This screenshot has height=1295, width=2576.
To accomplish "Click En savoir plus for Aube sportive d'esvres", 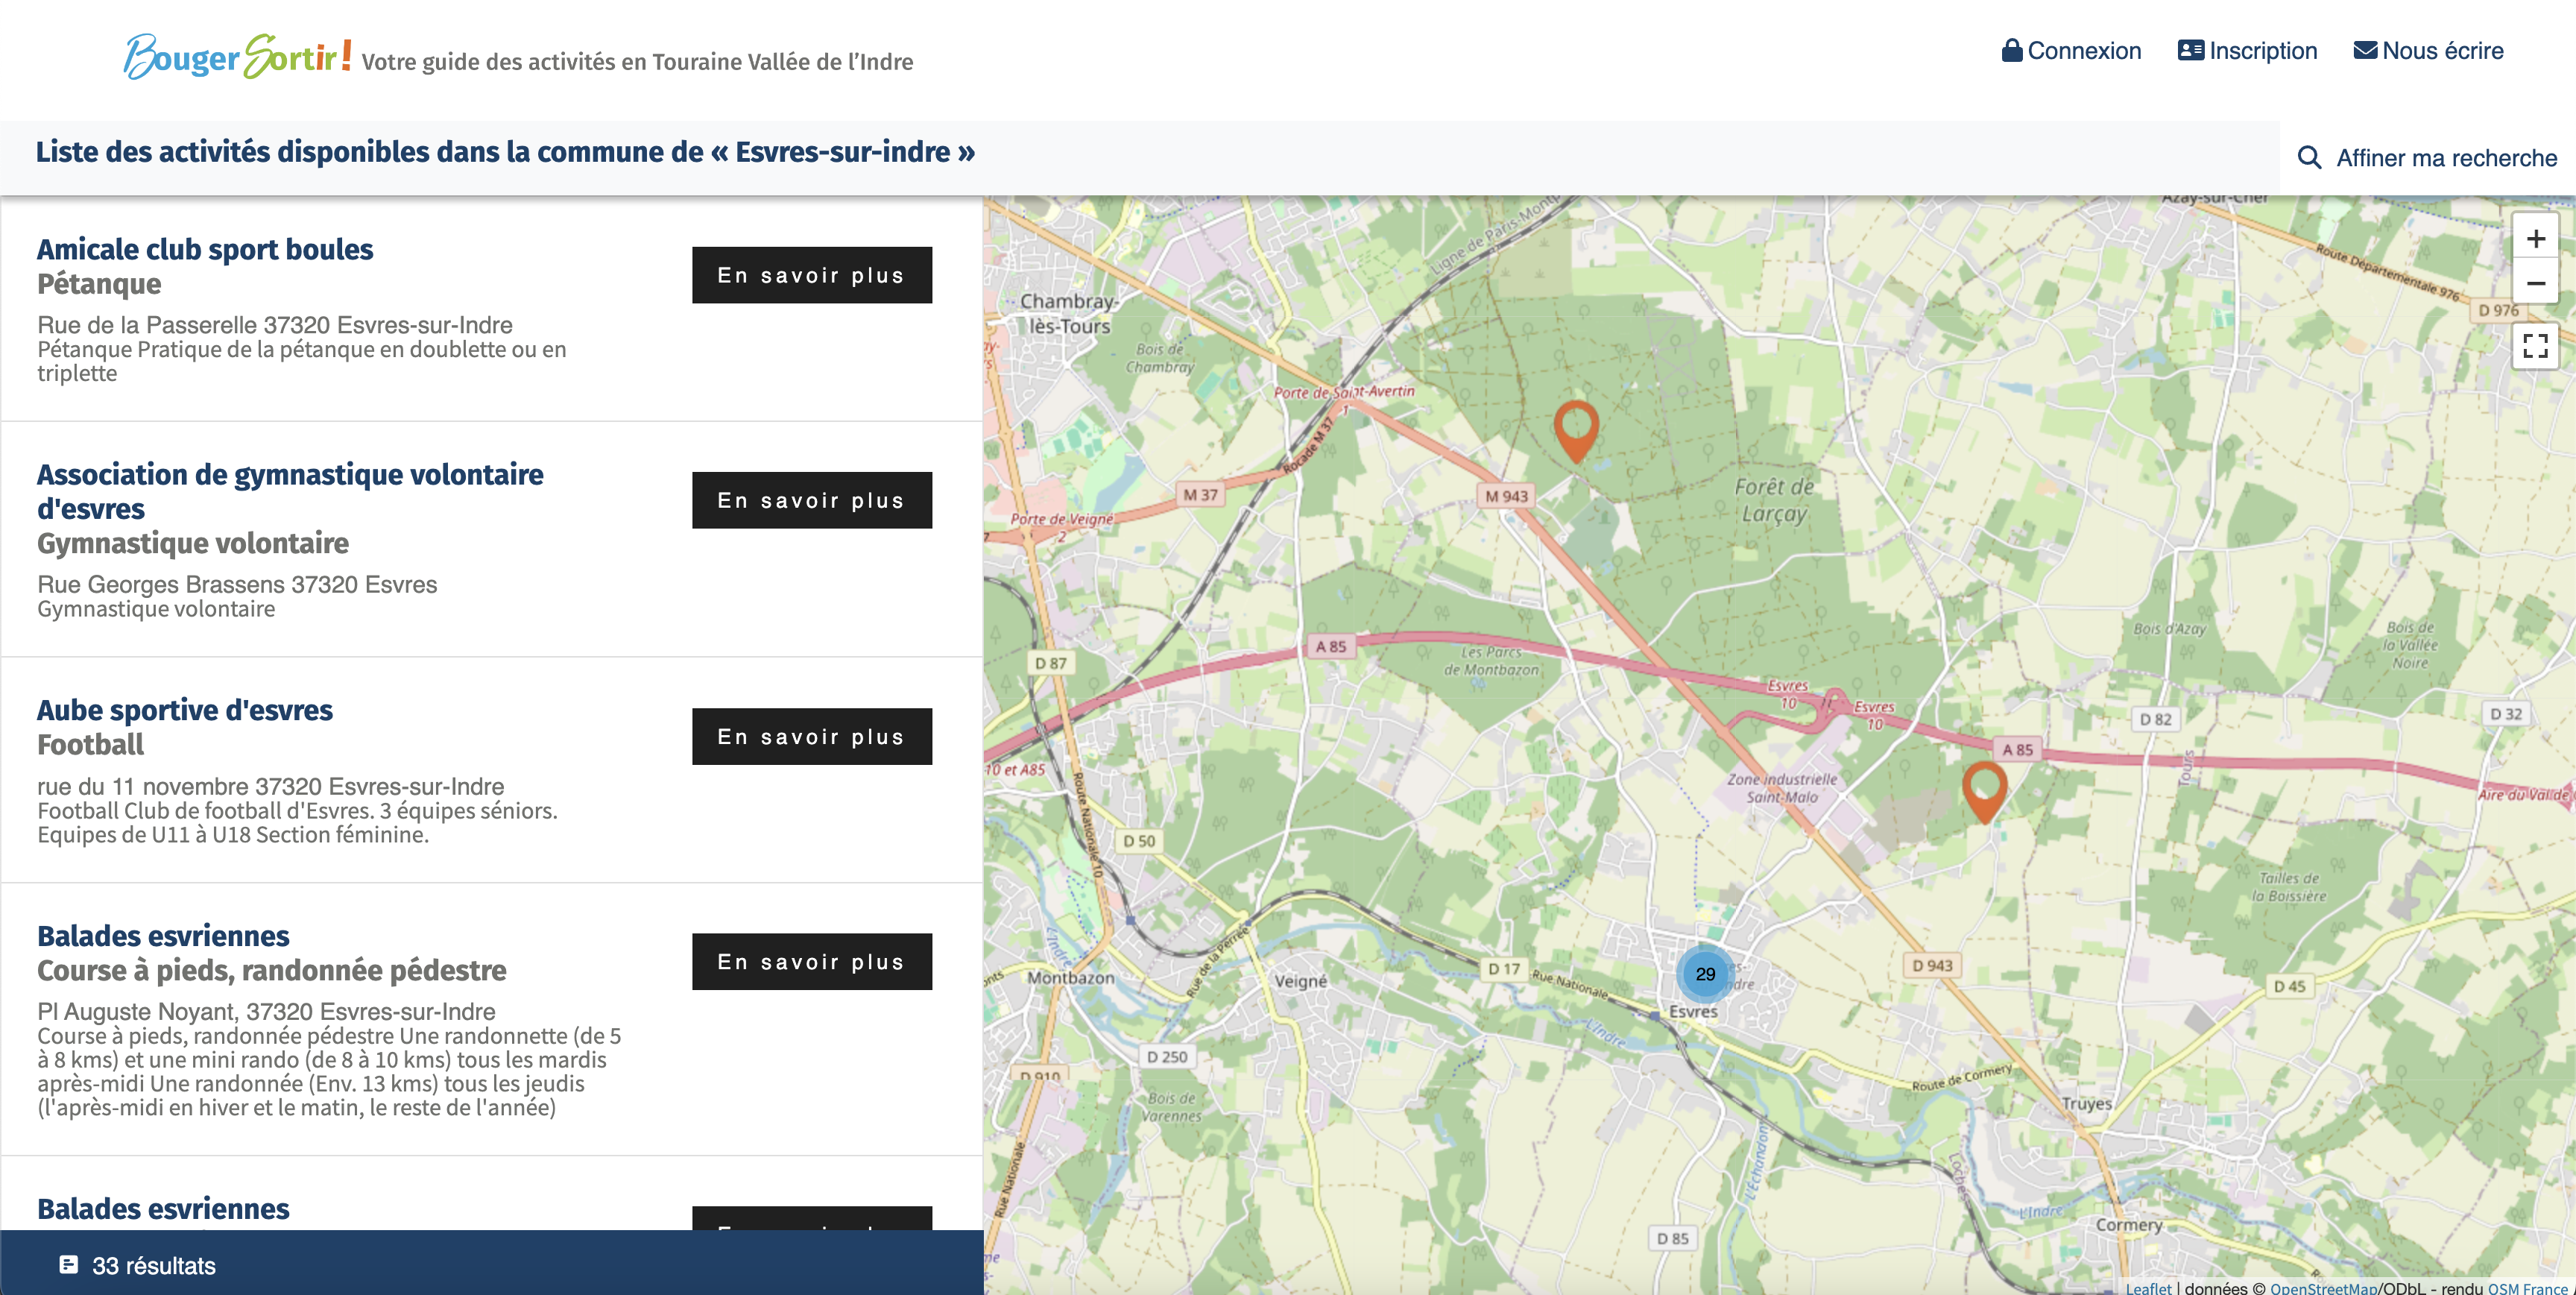I will pos(811,736).
